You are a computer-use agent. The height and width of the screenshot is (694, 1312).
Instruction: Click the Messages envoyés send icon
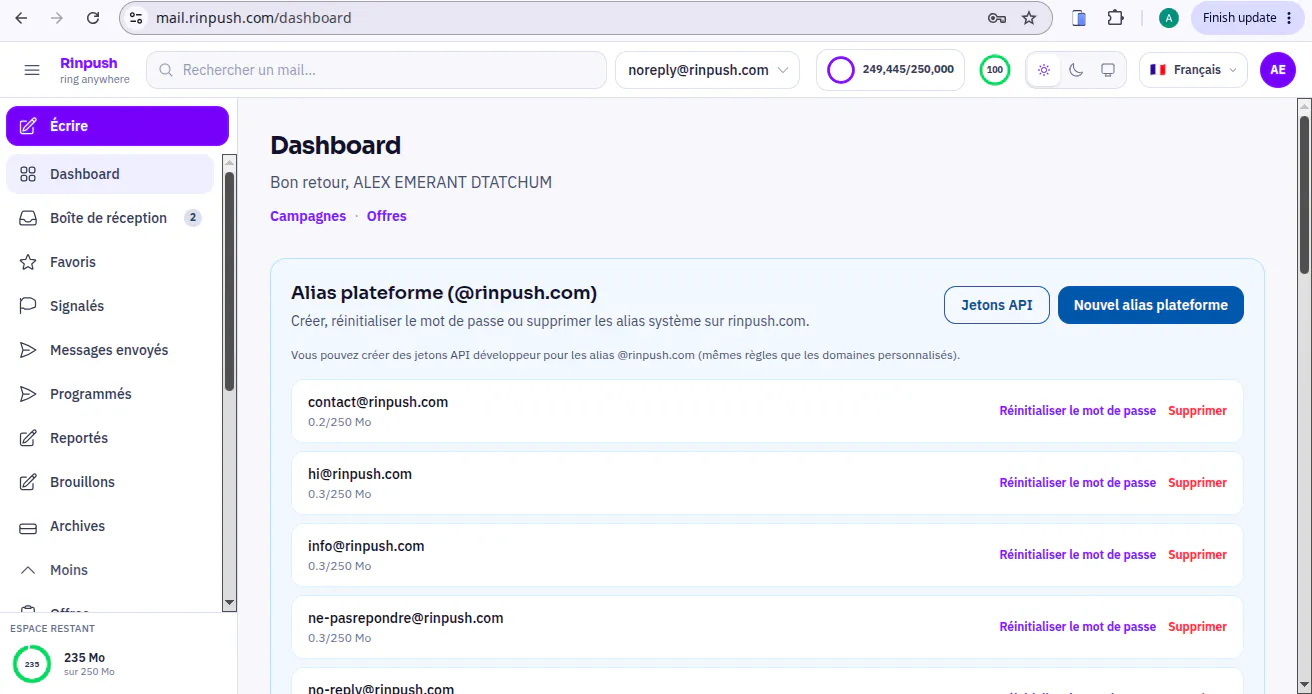pyautogui.click(x=29, y=350)
